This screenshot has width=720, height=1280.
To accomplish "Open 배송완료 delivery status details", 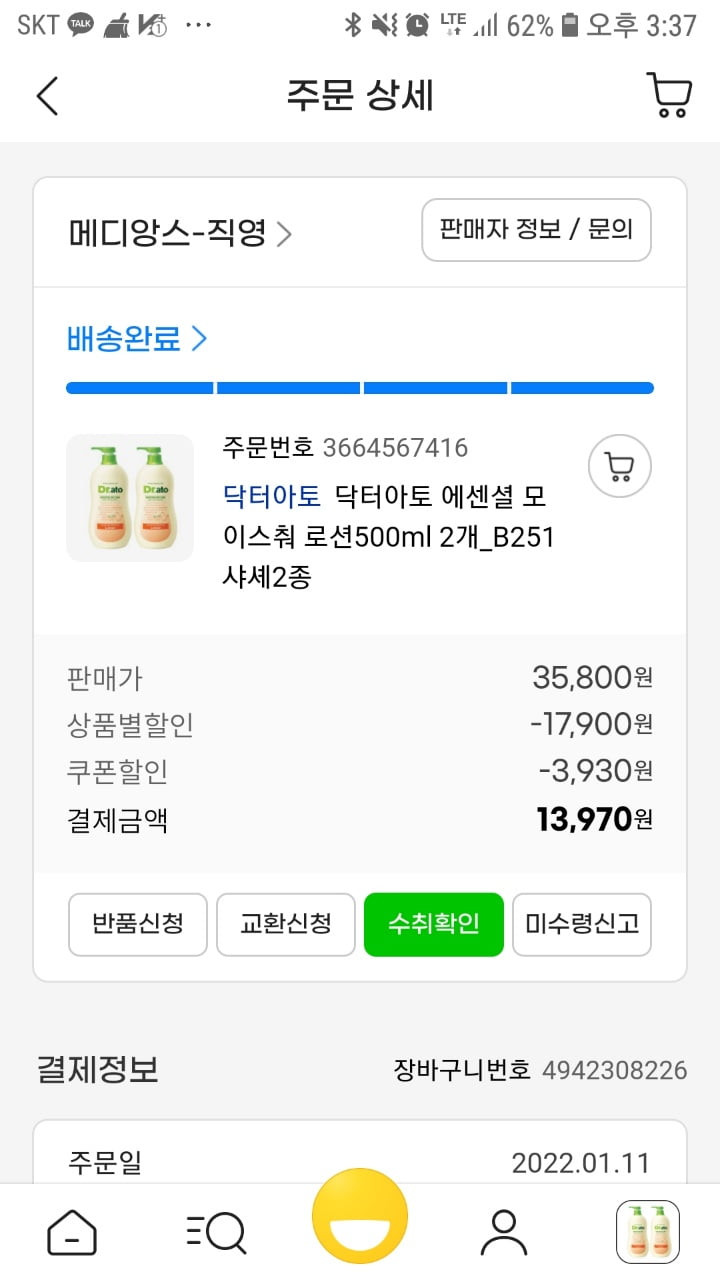I will (137, 338).
